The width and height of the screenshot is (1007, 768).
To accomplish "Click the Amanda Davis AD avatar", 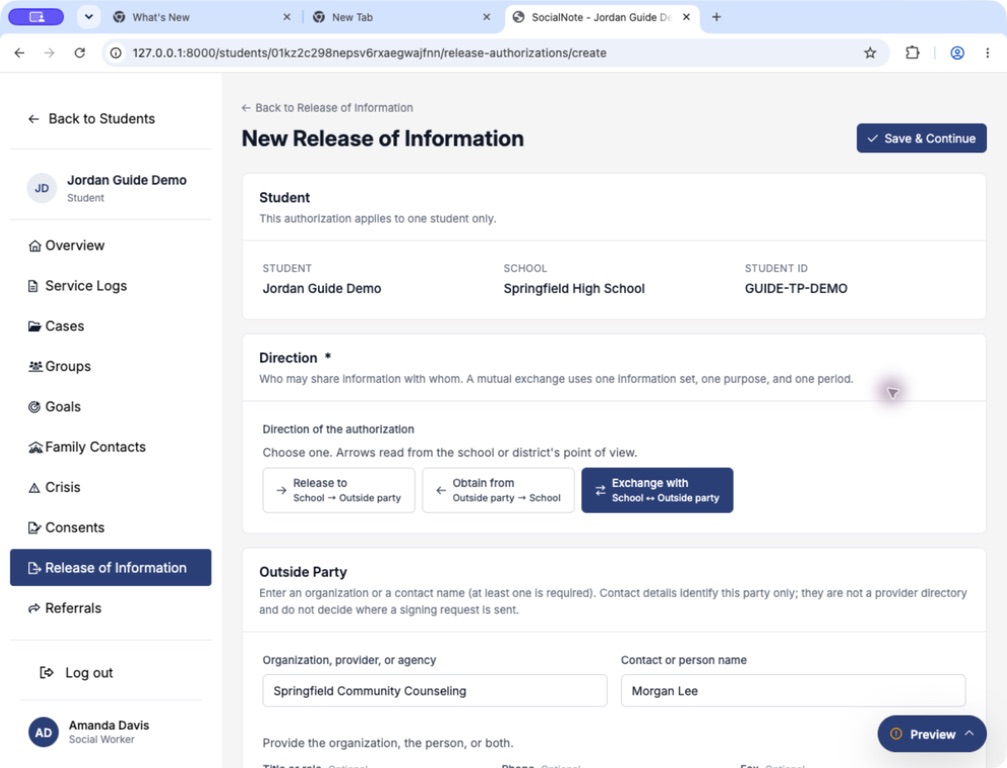I will tap(43, 733).
